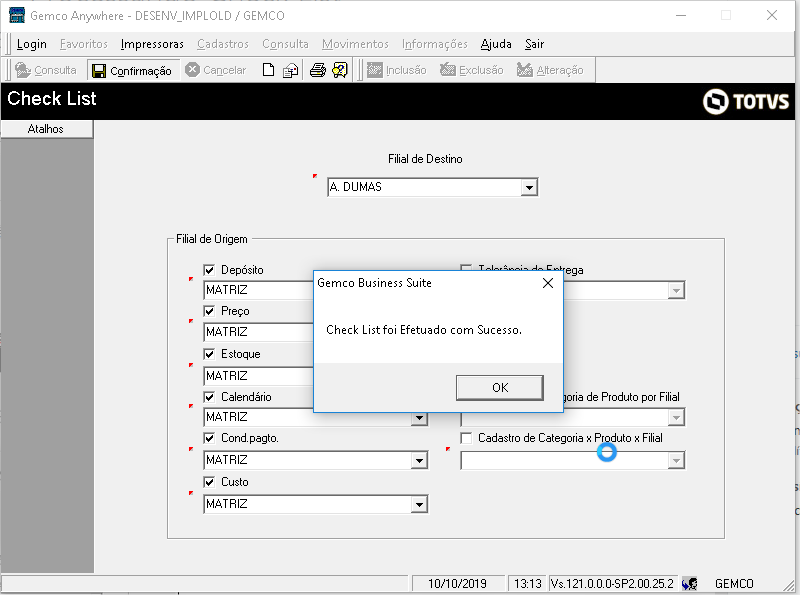Open the Movimentos menu
This screenshot has height=595, width=800.
pos(355,44)
